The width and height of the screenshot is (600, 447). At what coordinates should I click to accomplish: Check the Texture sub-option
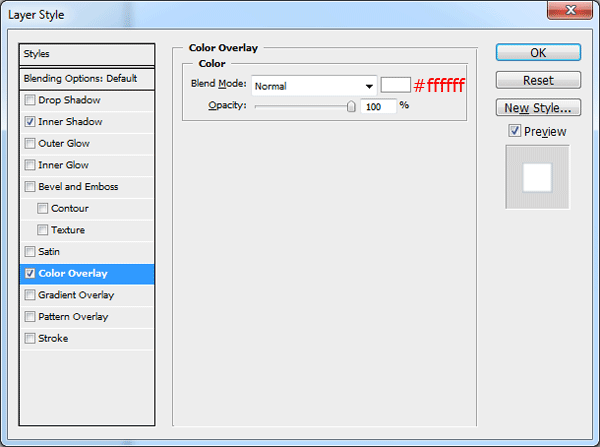click(x=43, y=230)
